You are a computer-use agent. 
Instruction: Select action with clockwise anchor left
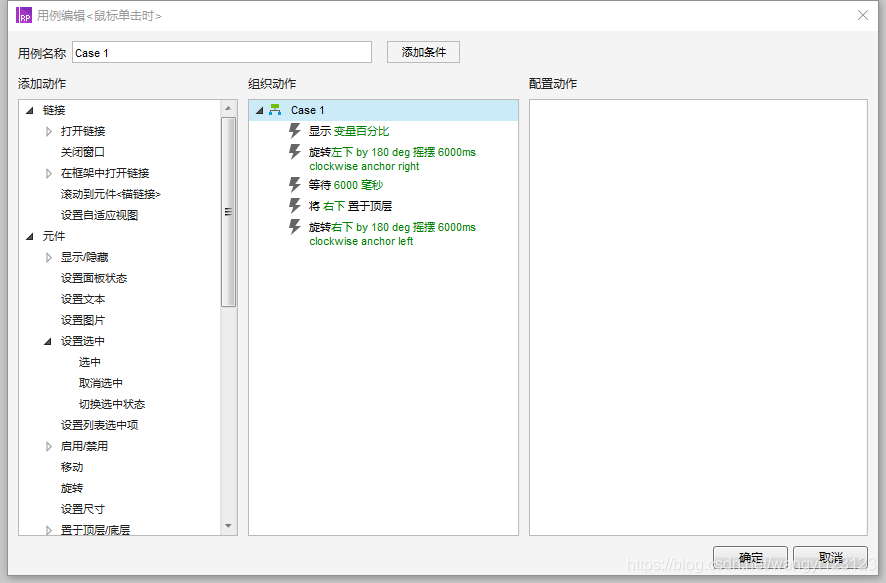[392, 234]
